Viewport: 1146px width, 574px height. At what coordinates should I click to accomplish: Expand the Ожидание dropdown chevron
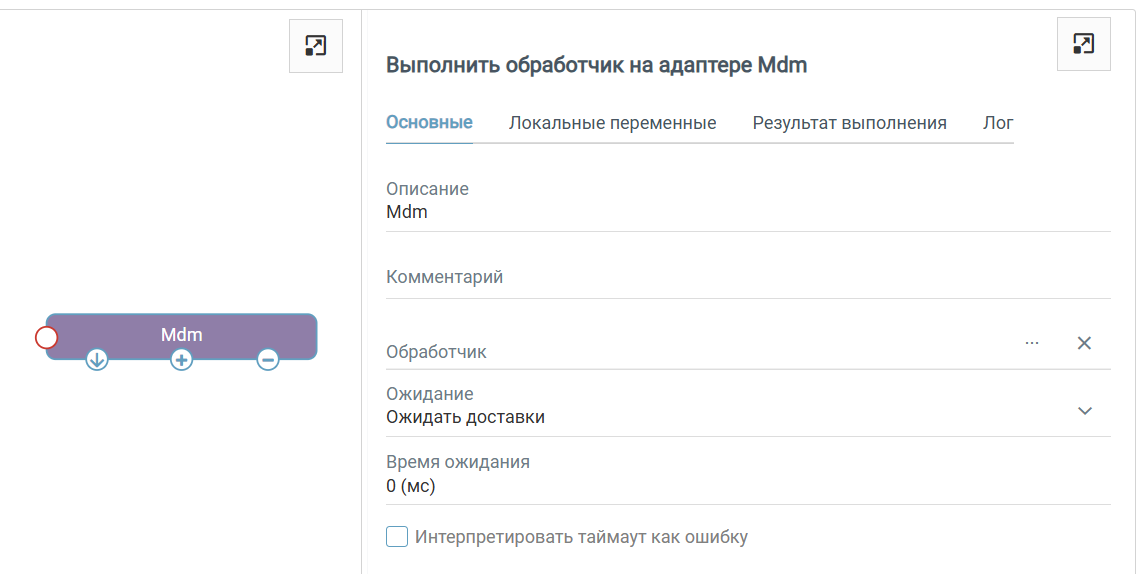1085,411
